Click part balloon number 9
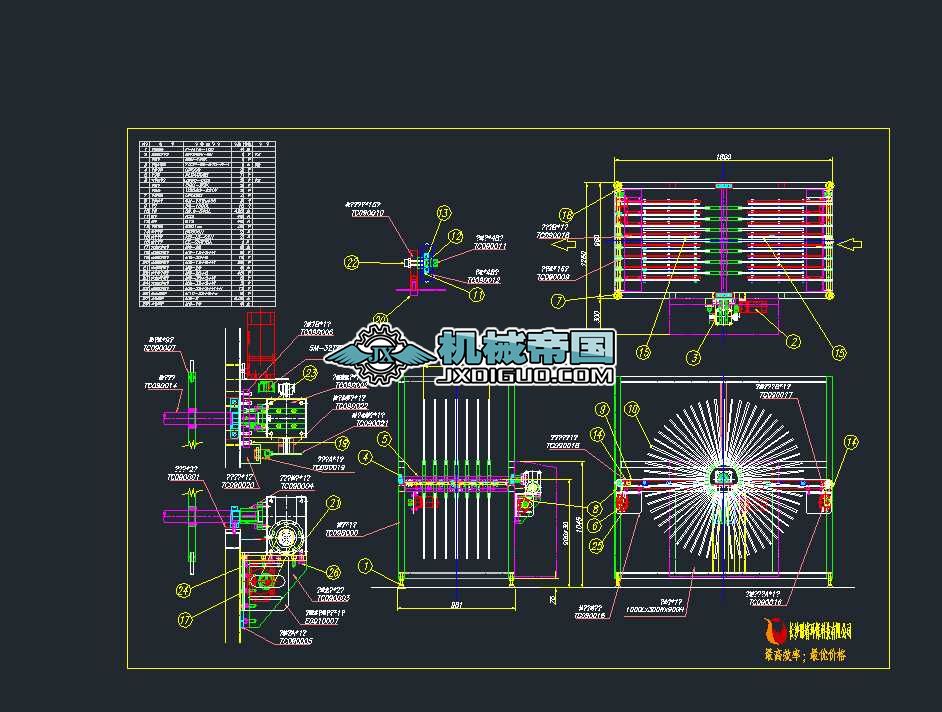The width and height of the screenshot is (942, 712). click(602, 410)
